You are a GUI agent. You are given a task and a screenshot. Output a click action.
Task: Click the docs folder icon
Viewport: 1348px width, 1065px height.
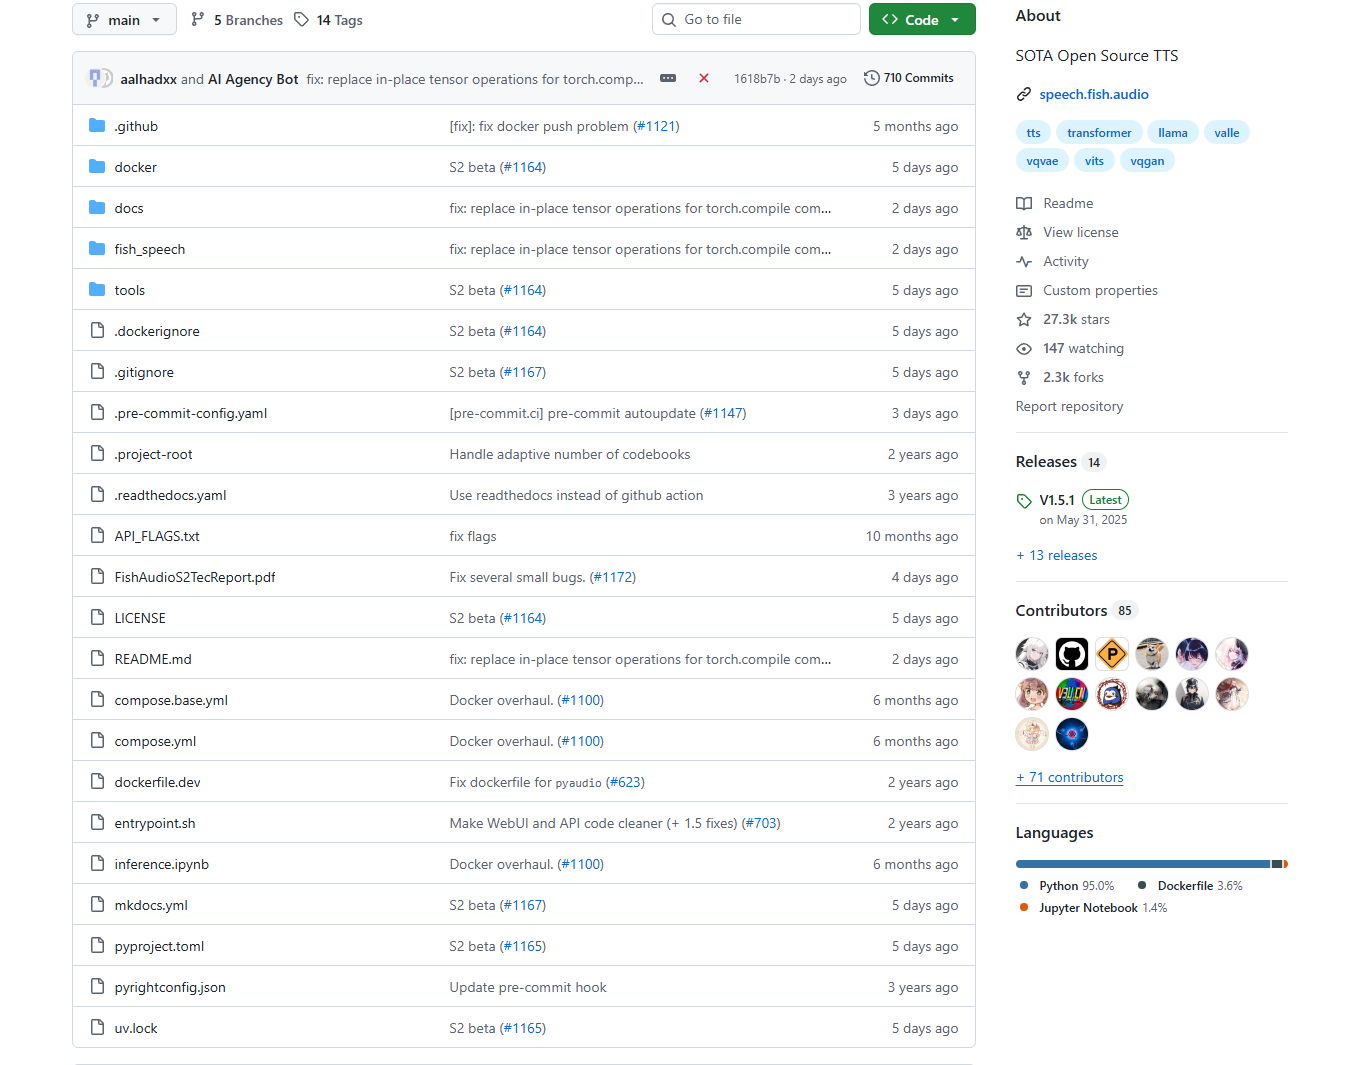97,208
